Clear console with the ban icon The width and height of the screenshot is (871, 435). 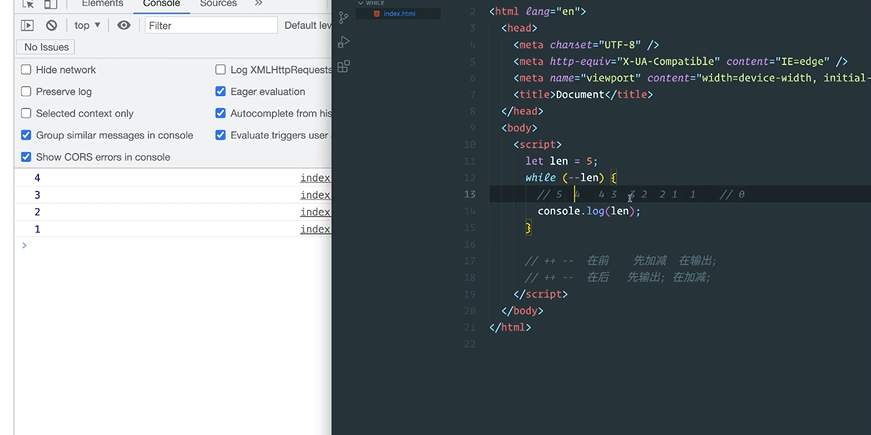pos(52,26)
